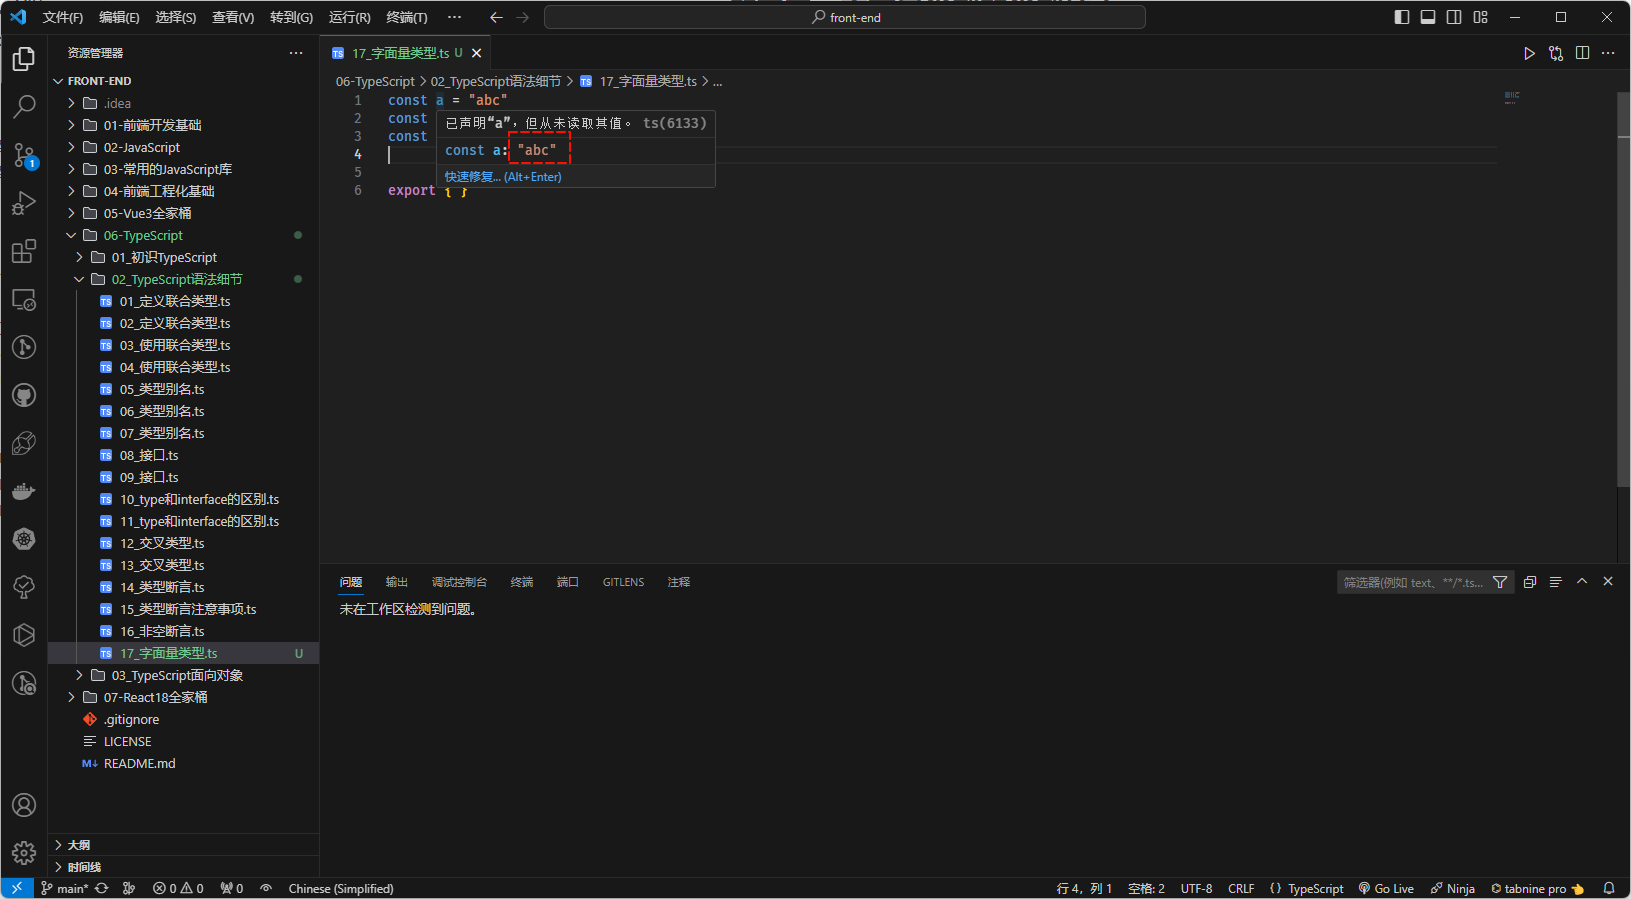The image size is (1631, 899).
Task: Open the Manage settings gear
Action: 24,853
